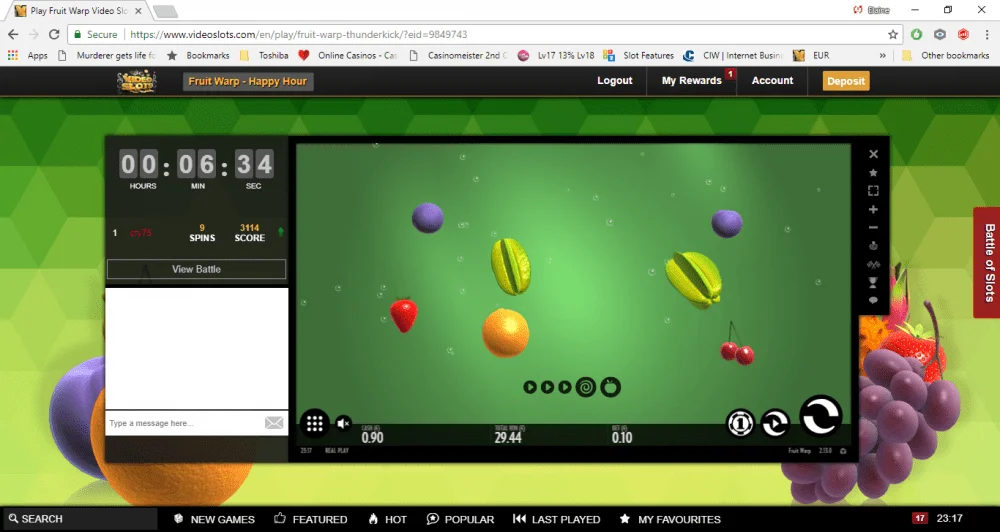Shrink the game window with the minus icon
The image size is (1000, 532).
point(874,228)
